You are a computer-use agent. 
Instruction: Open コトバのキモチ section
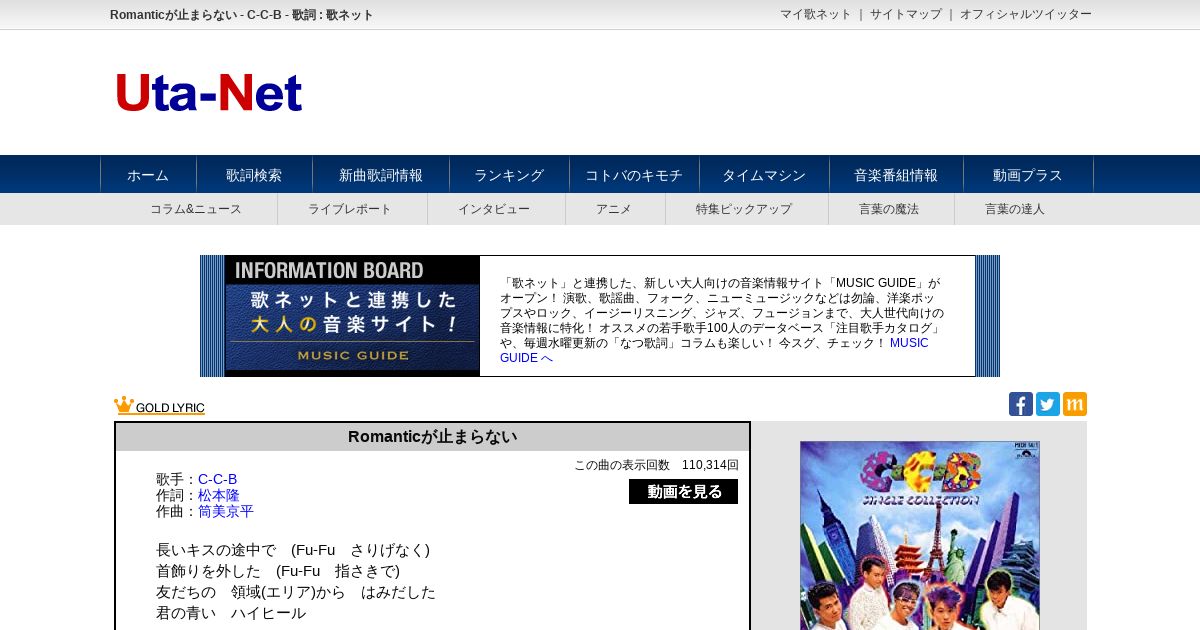click(x=634, y=175)
